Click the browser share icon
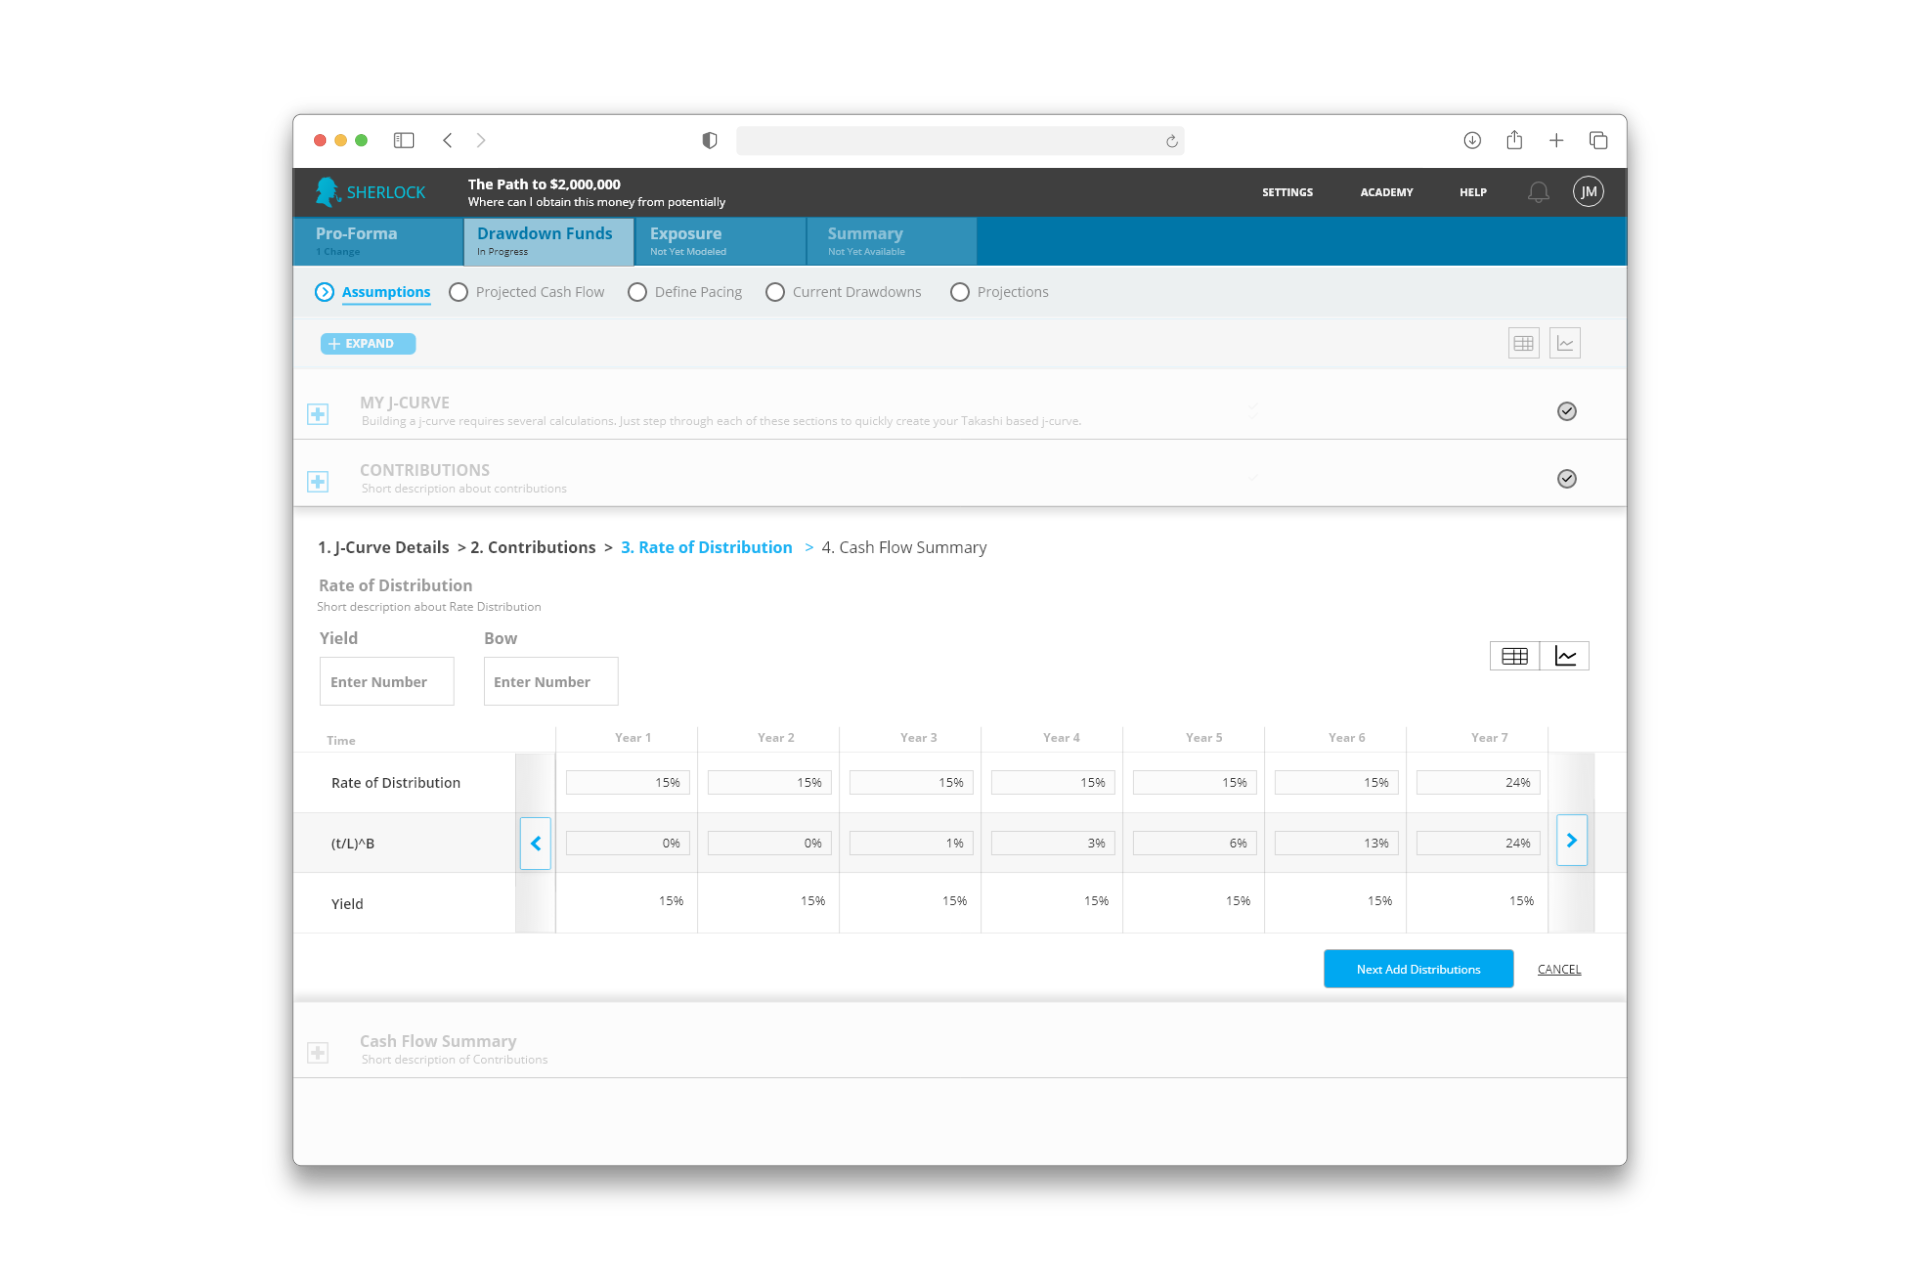 (x=1514, y=140)
